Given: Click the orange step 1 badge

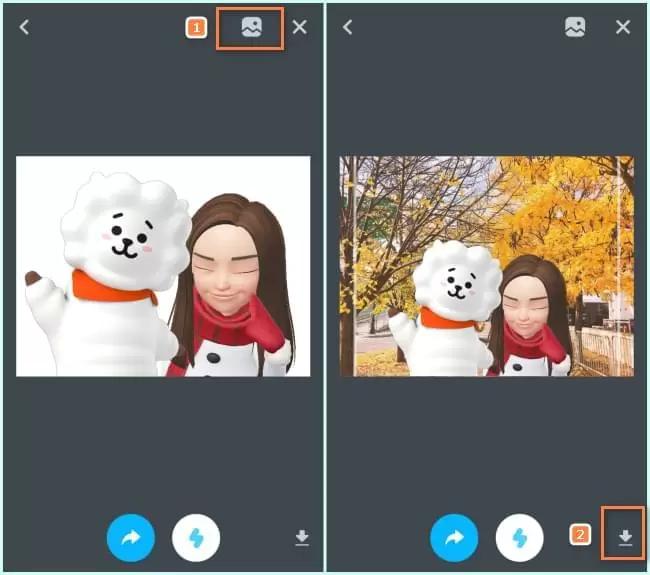Looking at the screenshot, I should click(197, 29).
